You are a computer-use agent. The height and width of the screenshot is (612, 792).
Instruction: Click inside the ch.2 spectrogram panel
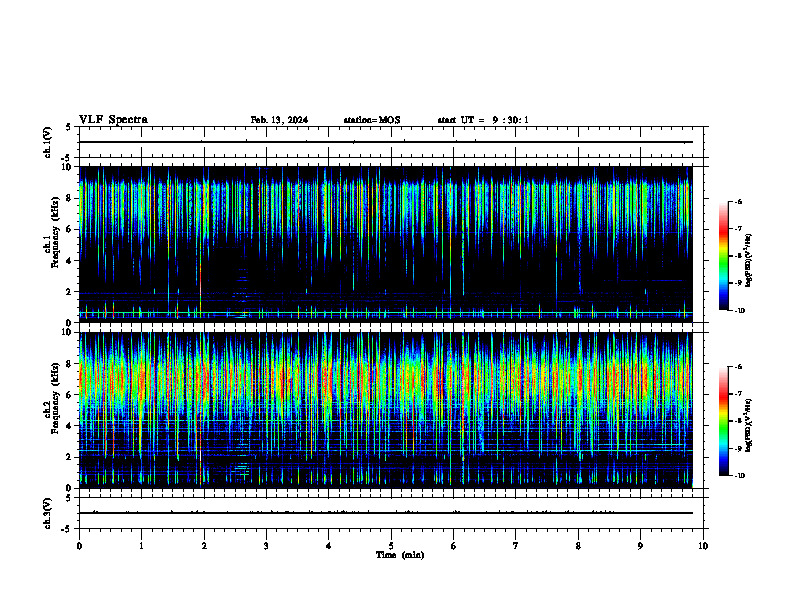pos(386,410)
